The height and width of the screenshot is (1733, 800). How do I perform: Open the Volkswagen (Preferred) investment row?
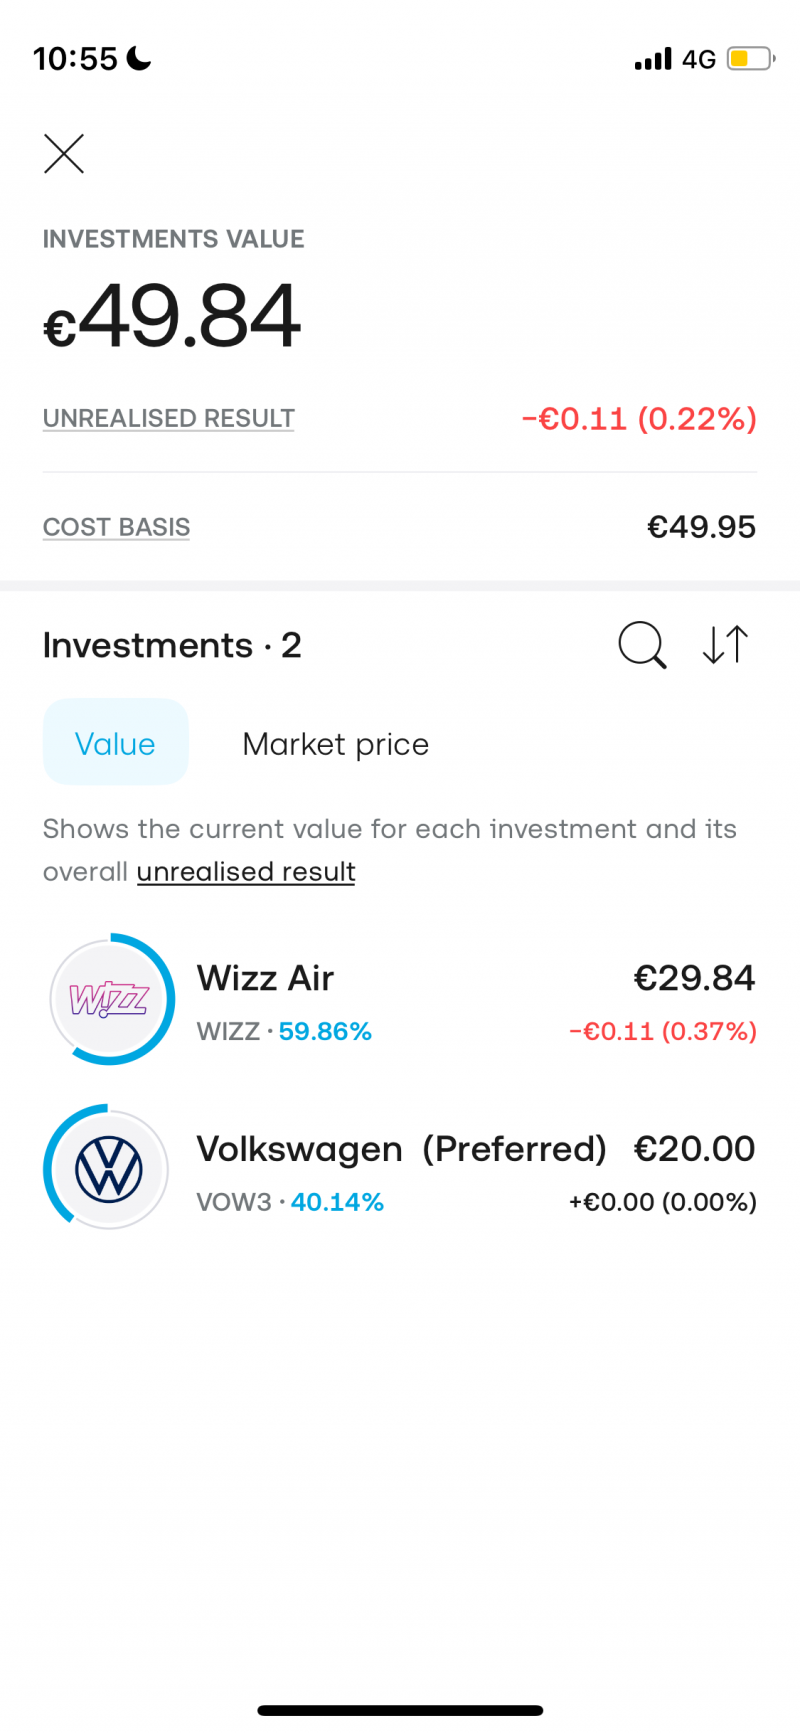(400, 1168)
